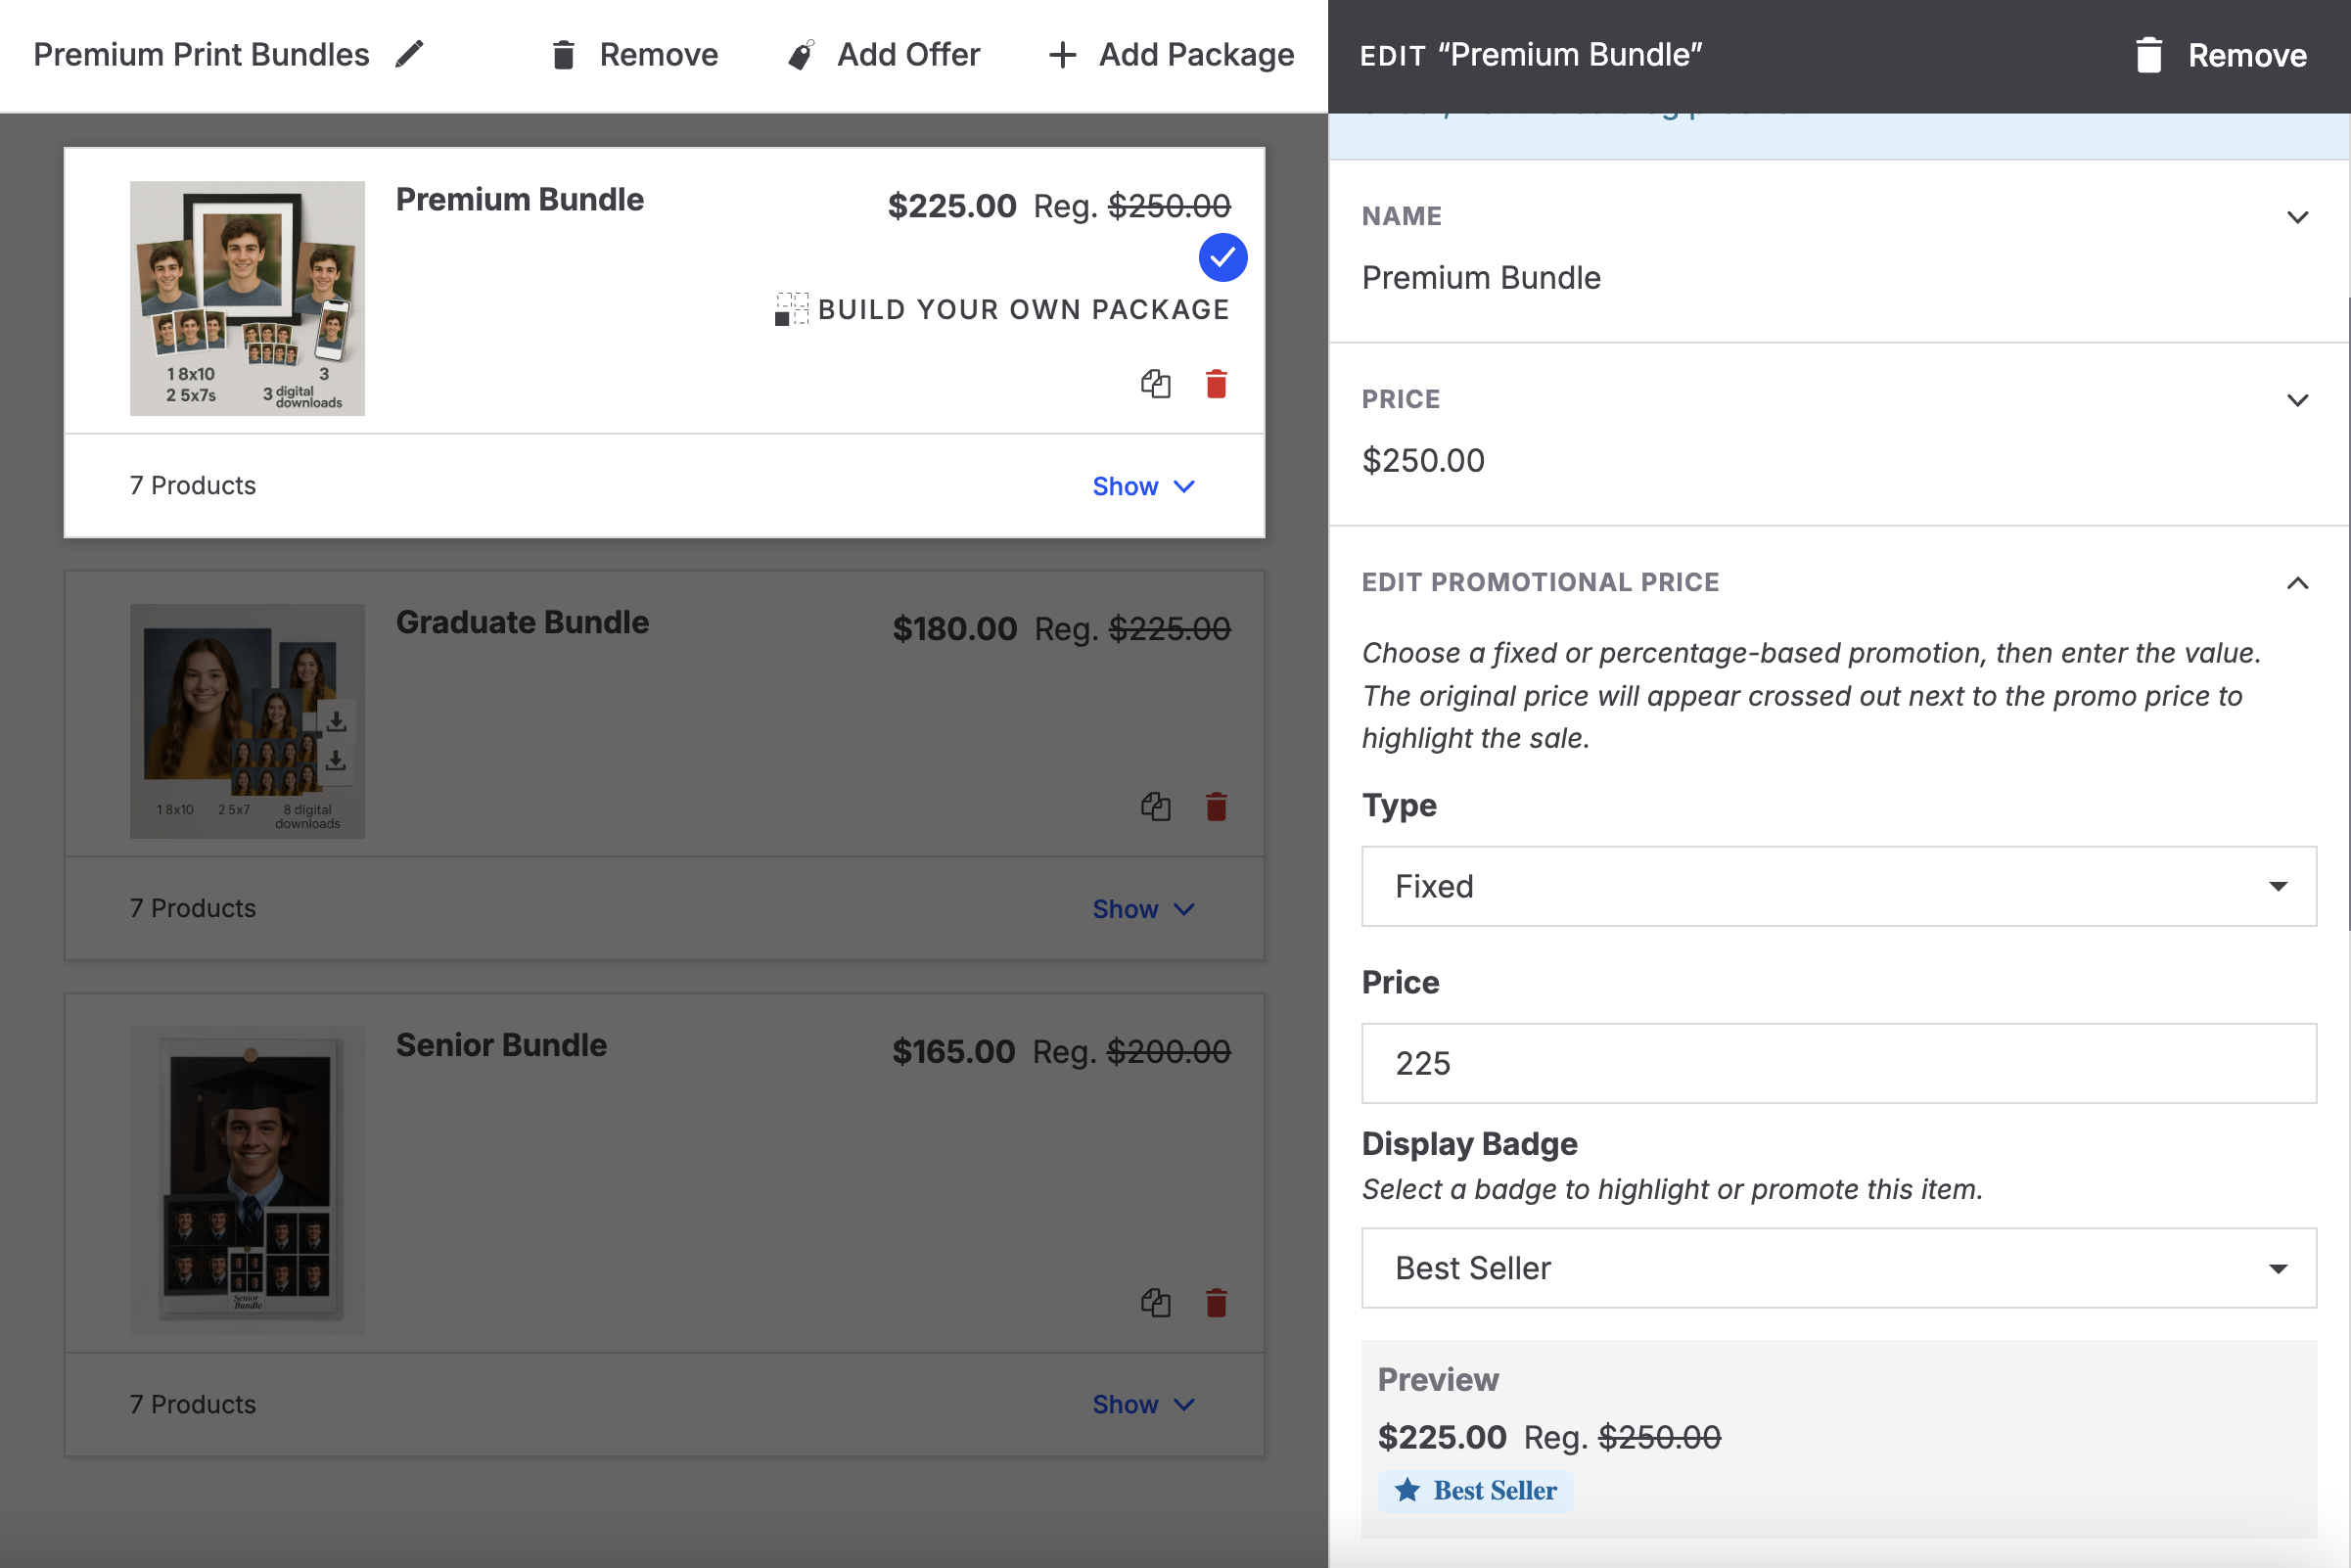The height and width of the screenshot is (1568, 2351).
Task: Toggle the blue checkmark on Premium Bundle
Action: 1222,258
